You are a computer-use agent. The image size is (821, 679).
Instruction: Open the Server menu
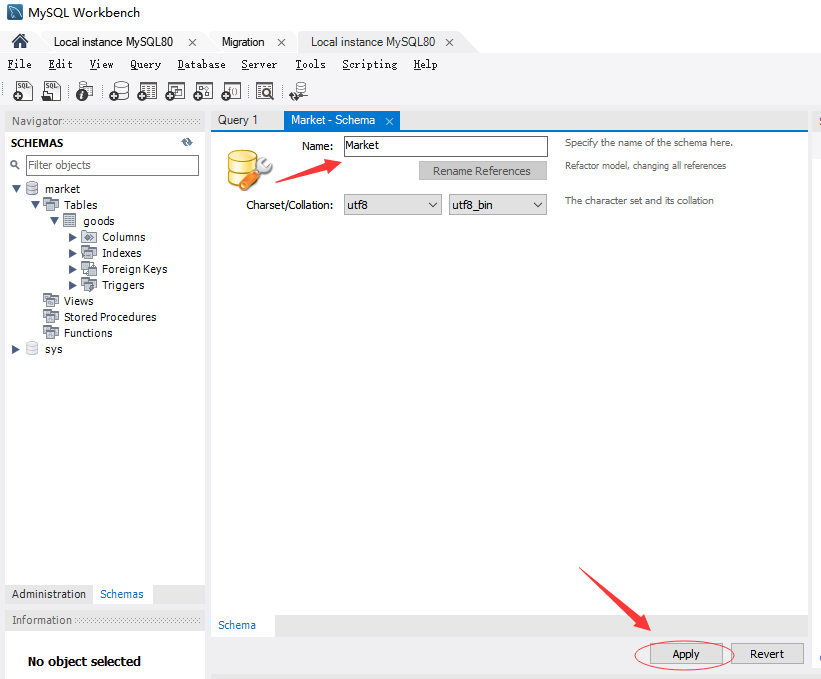tap(259, 64)
